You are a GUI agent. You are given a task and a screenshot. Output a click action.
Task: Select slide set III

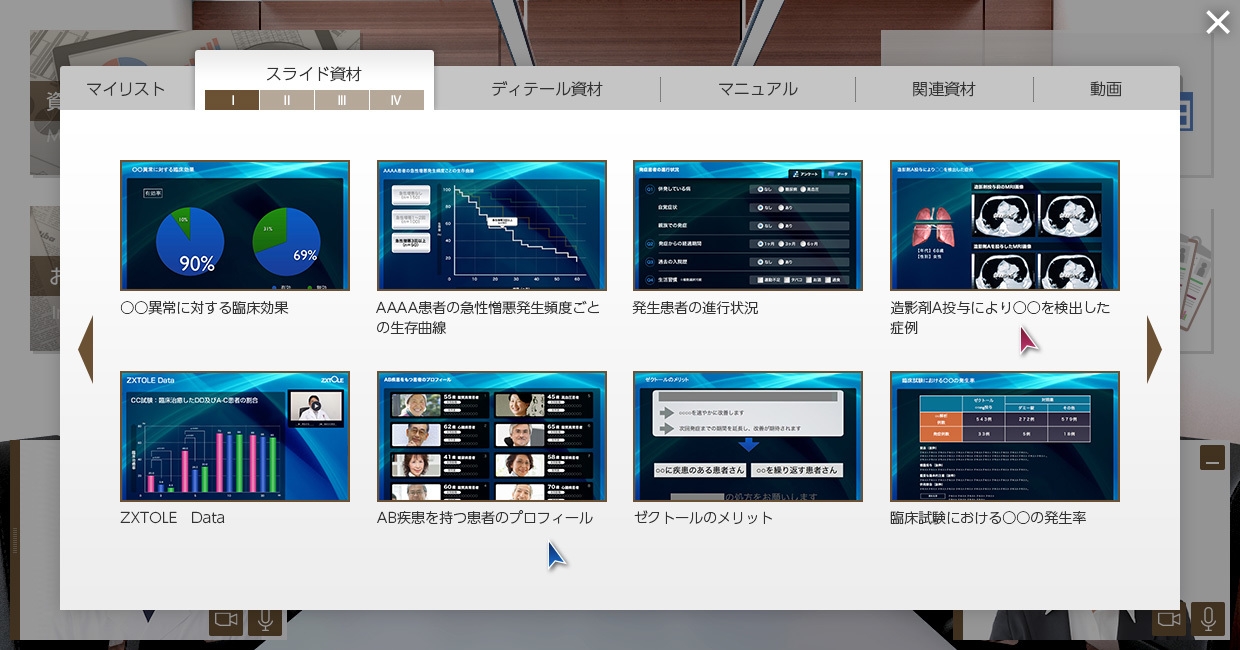pyautogui.click(x=341, y=100)
